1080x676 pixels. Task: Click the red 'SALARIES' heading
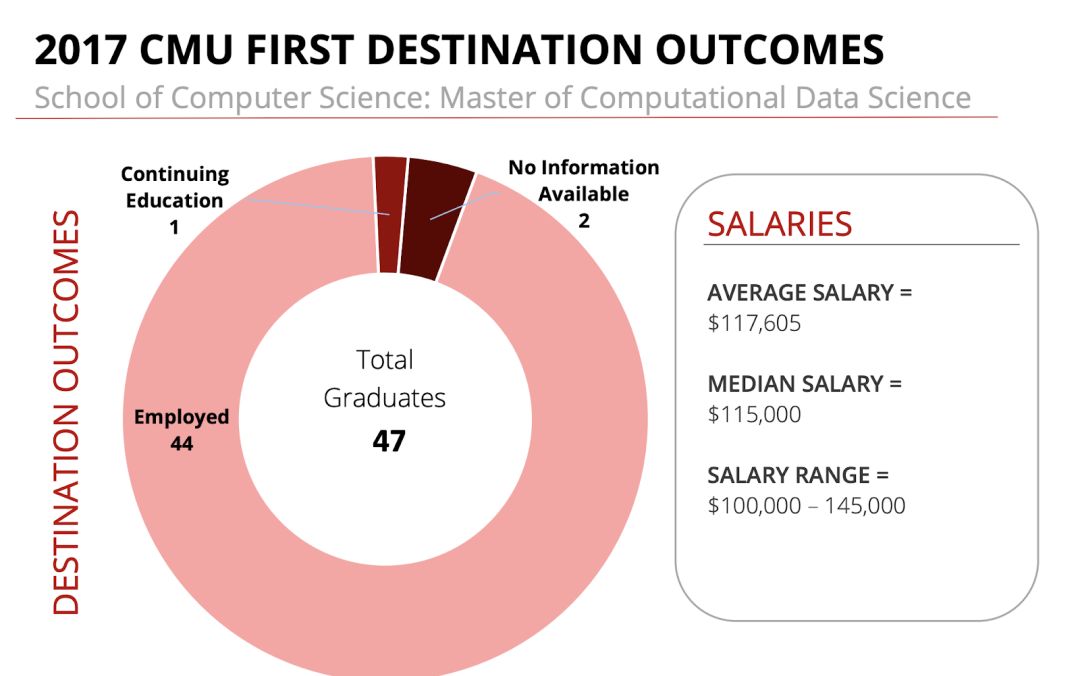[779, 224]
